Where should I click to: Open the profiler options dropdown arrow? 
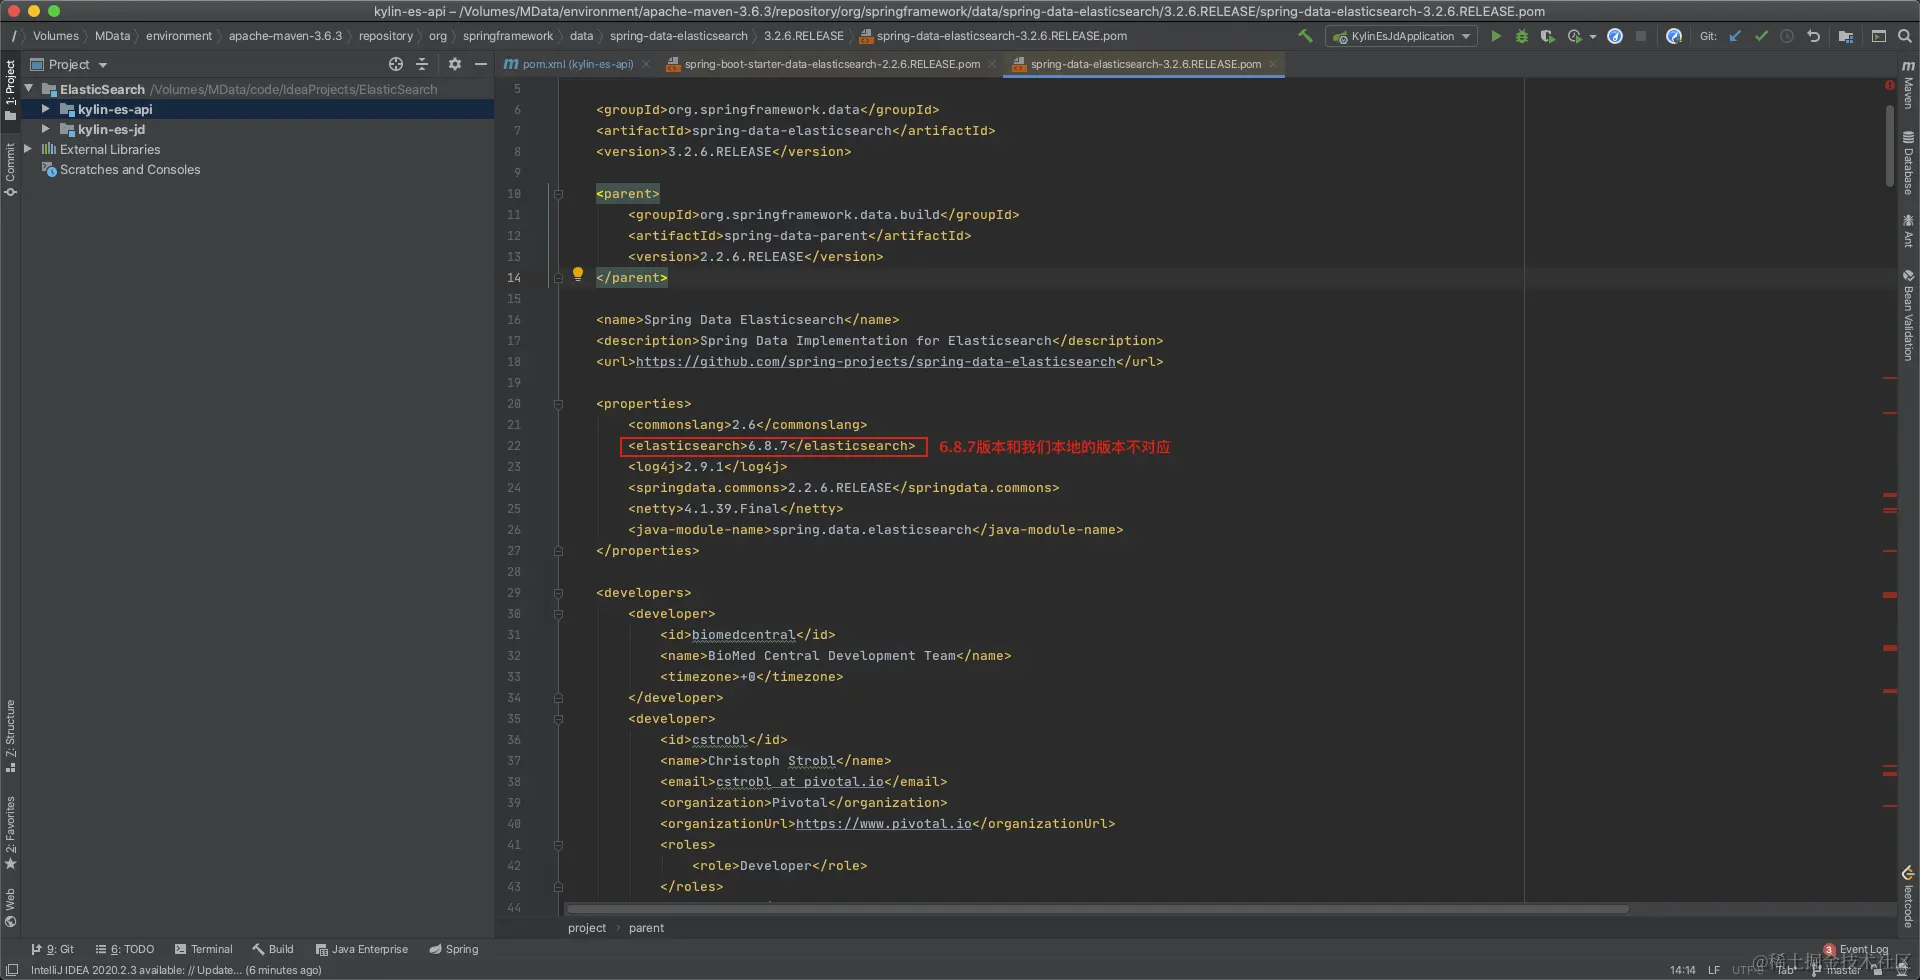(1592, 37)
